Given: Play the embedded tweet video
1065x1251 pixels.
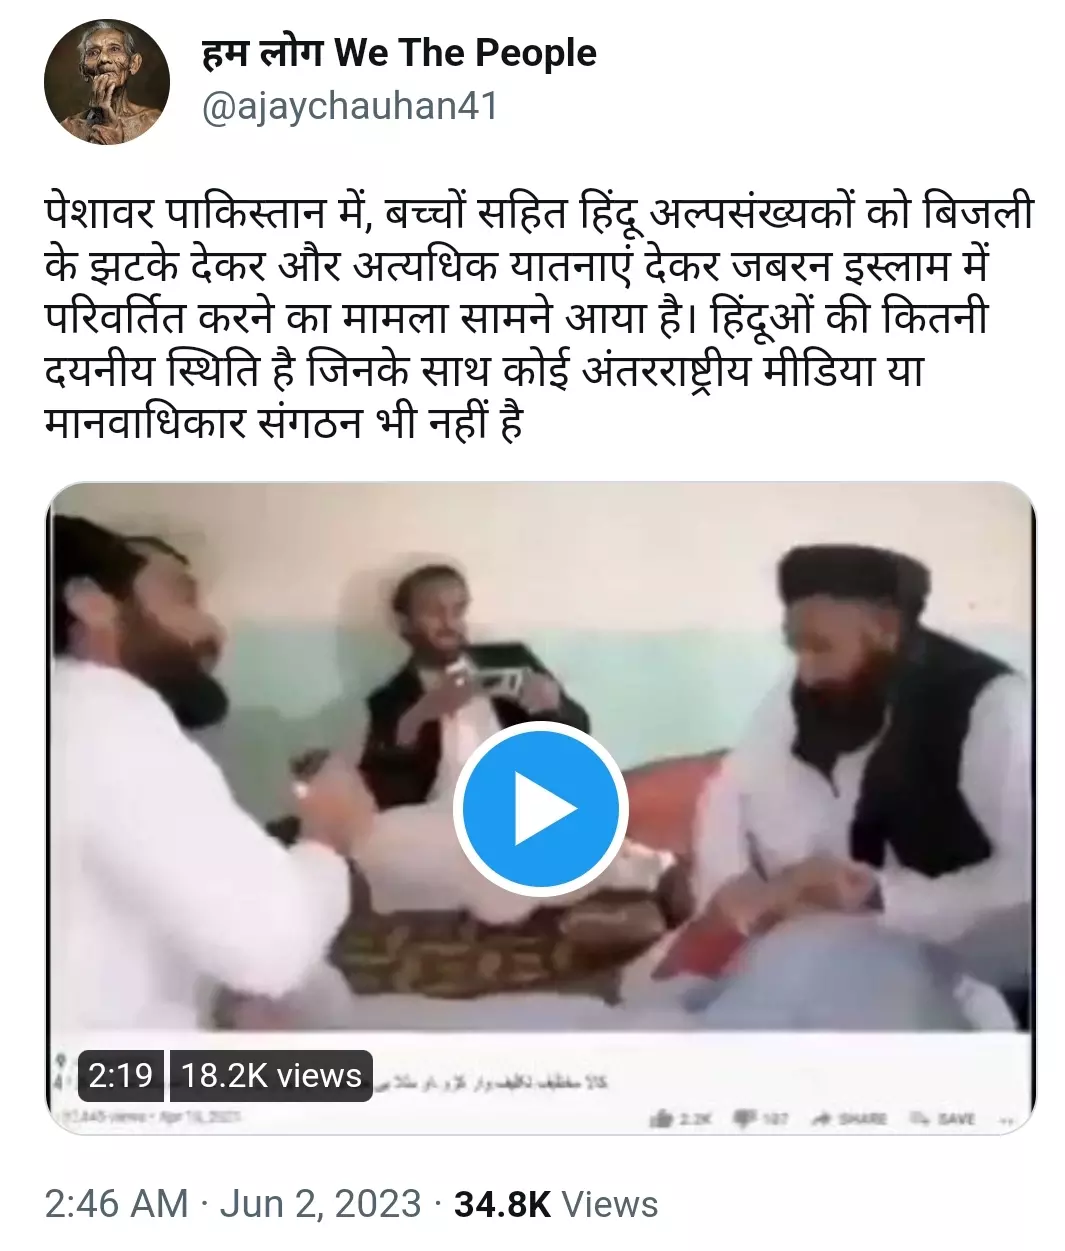Looking at the screenshot, I should pyautogui.click(x=540, y=808).
